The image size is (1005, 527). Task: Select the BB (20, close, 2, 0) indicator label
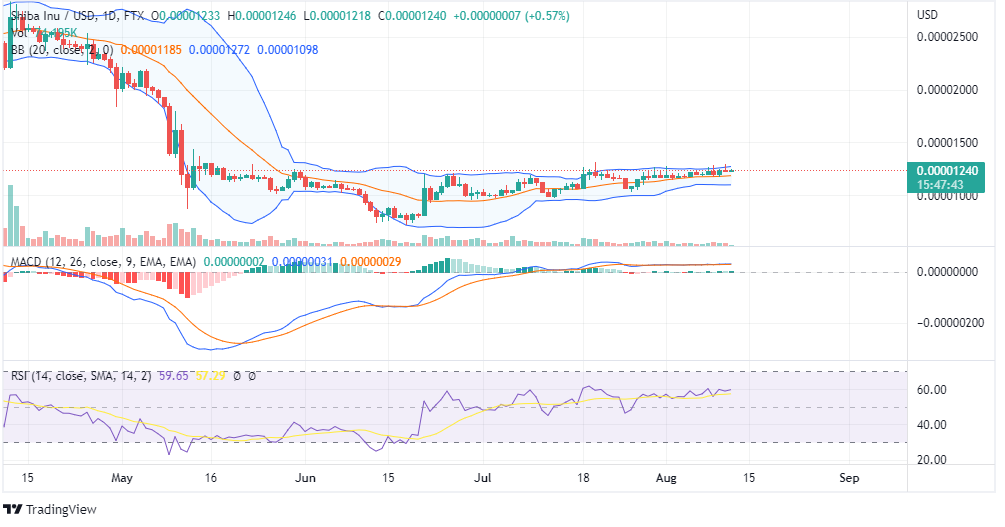tap(60, 49)
